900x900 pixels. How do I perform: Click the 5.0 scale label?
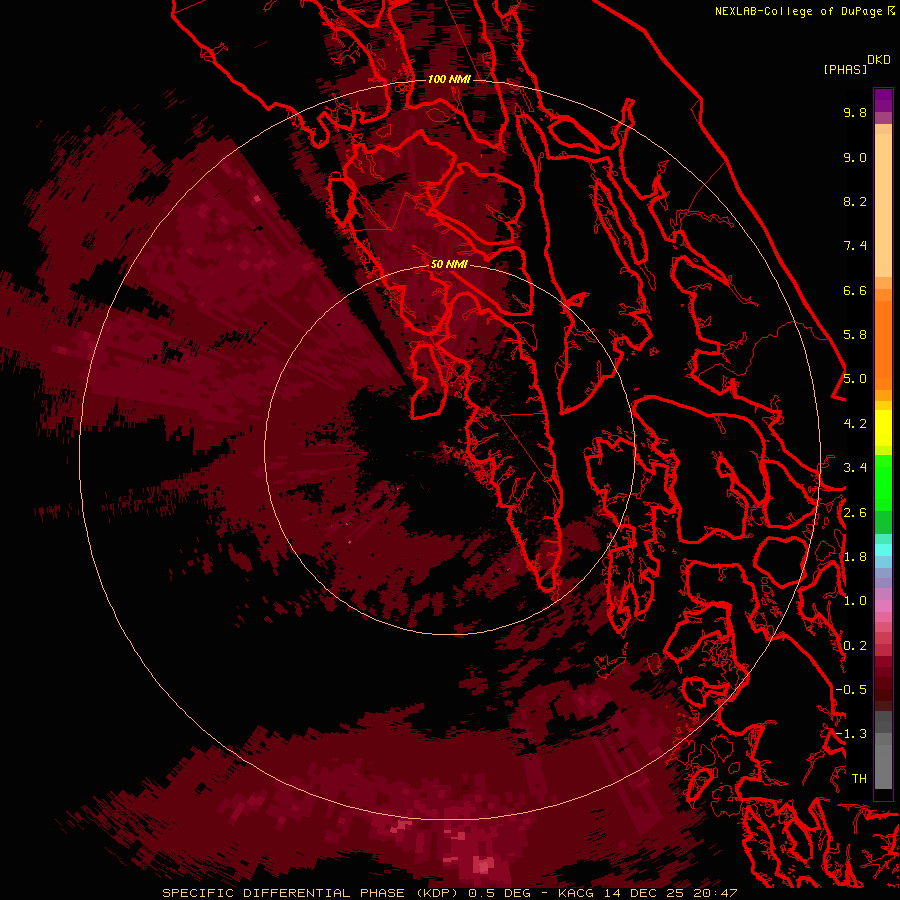pos(855,379)
